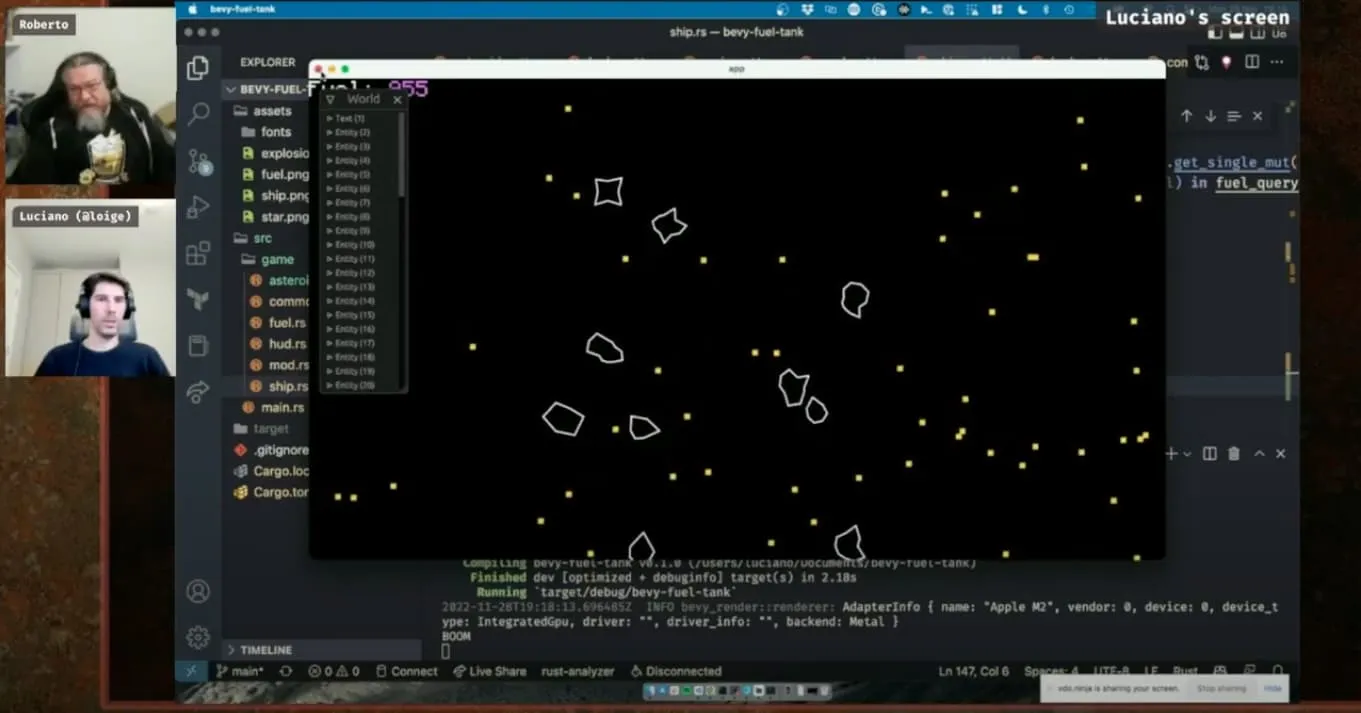Click the rust-analyzer status bar item
Image resolution: width=1361 pixels, height=713 pixels.
pos(577,671)
